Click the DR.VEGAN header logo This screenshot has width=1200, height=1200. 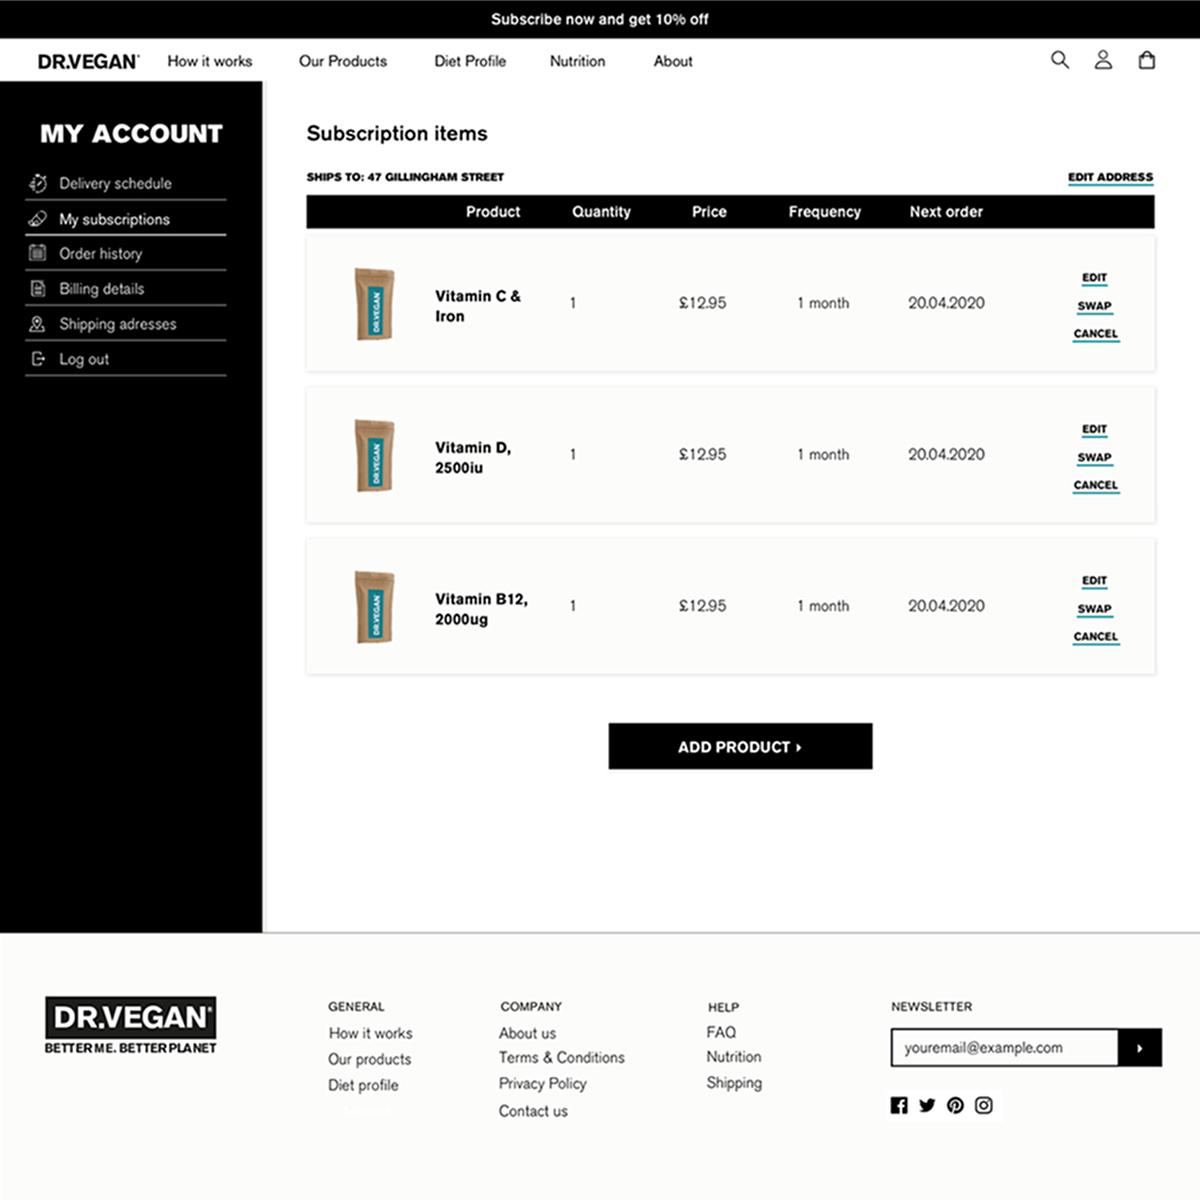click(x=88, y=61)
